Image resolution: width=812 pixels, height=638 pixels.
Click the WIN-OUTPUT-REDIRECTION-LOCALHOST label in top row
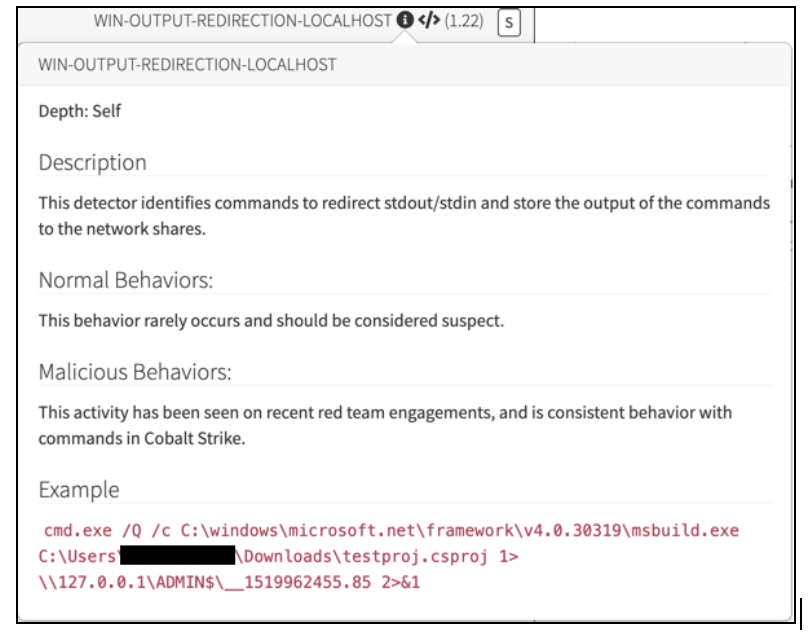[x=242, y=20]
